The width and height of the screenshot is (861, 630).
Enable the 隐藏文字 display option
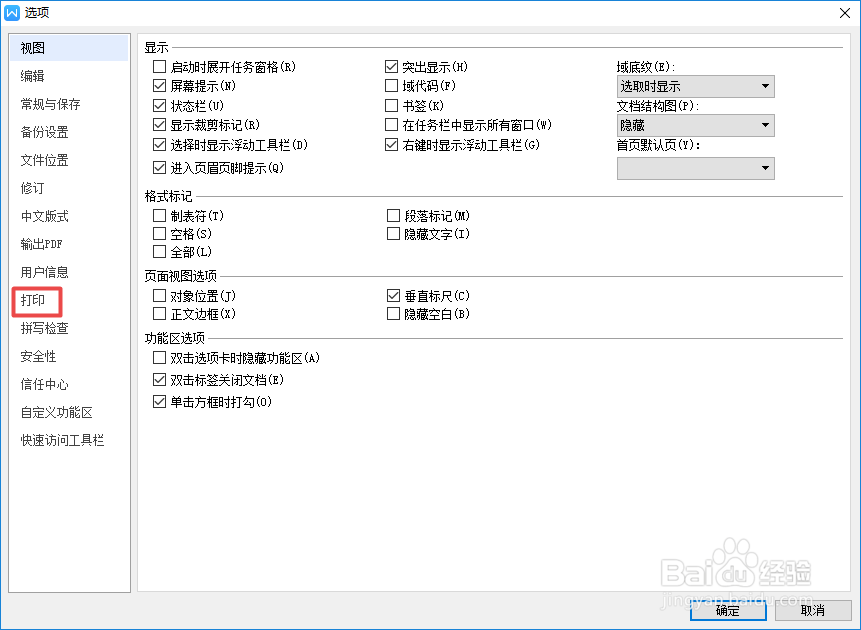[x=392, y=234]
